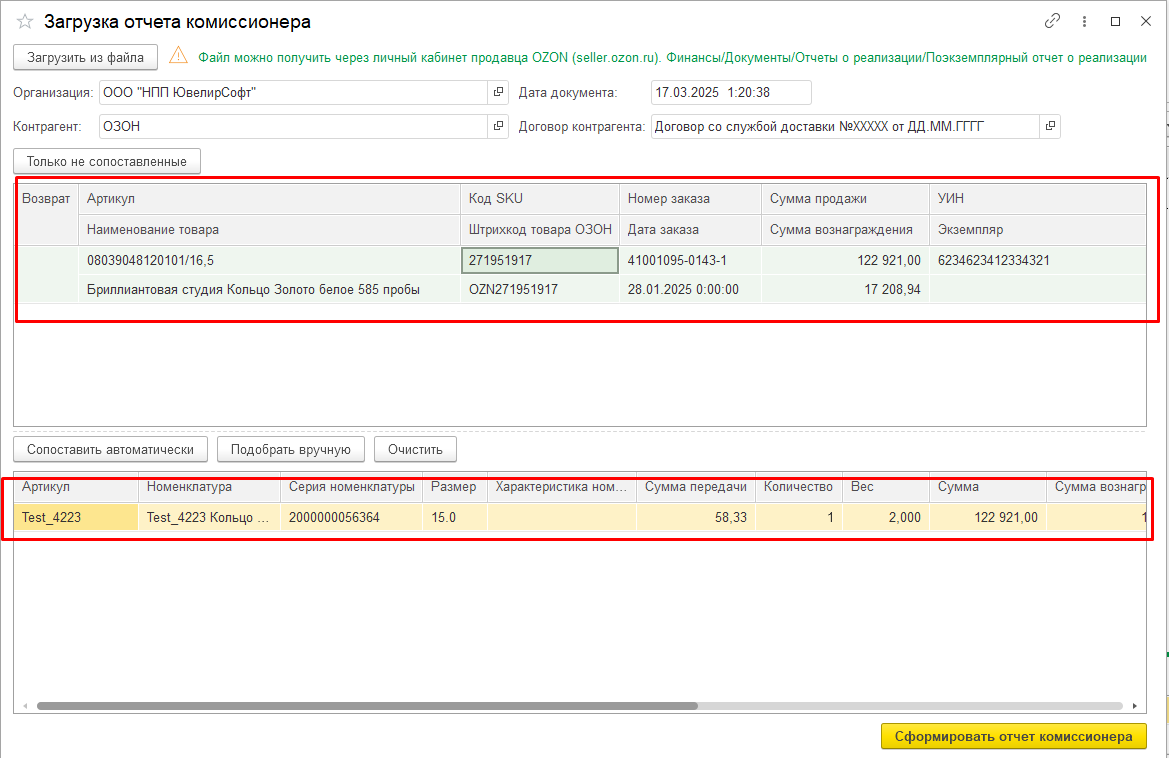Click Количество column header
This screenshot has width=1169, height=758.
click(x=798, y=487)
